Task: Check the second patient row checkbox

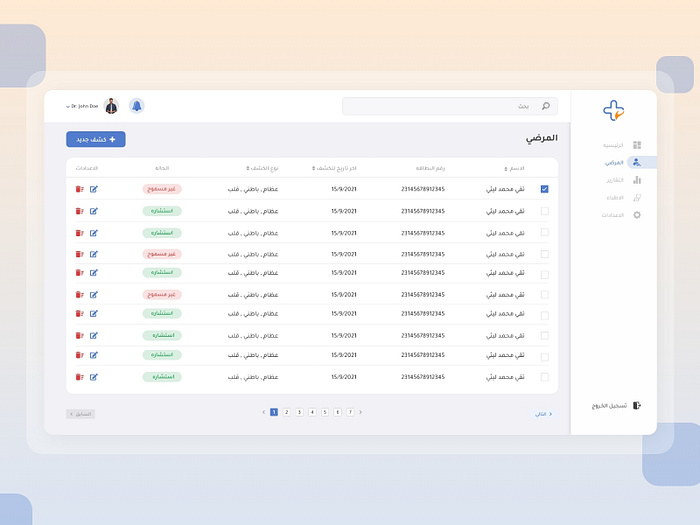Action: [x=545, y=211]
